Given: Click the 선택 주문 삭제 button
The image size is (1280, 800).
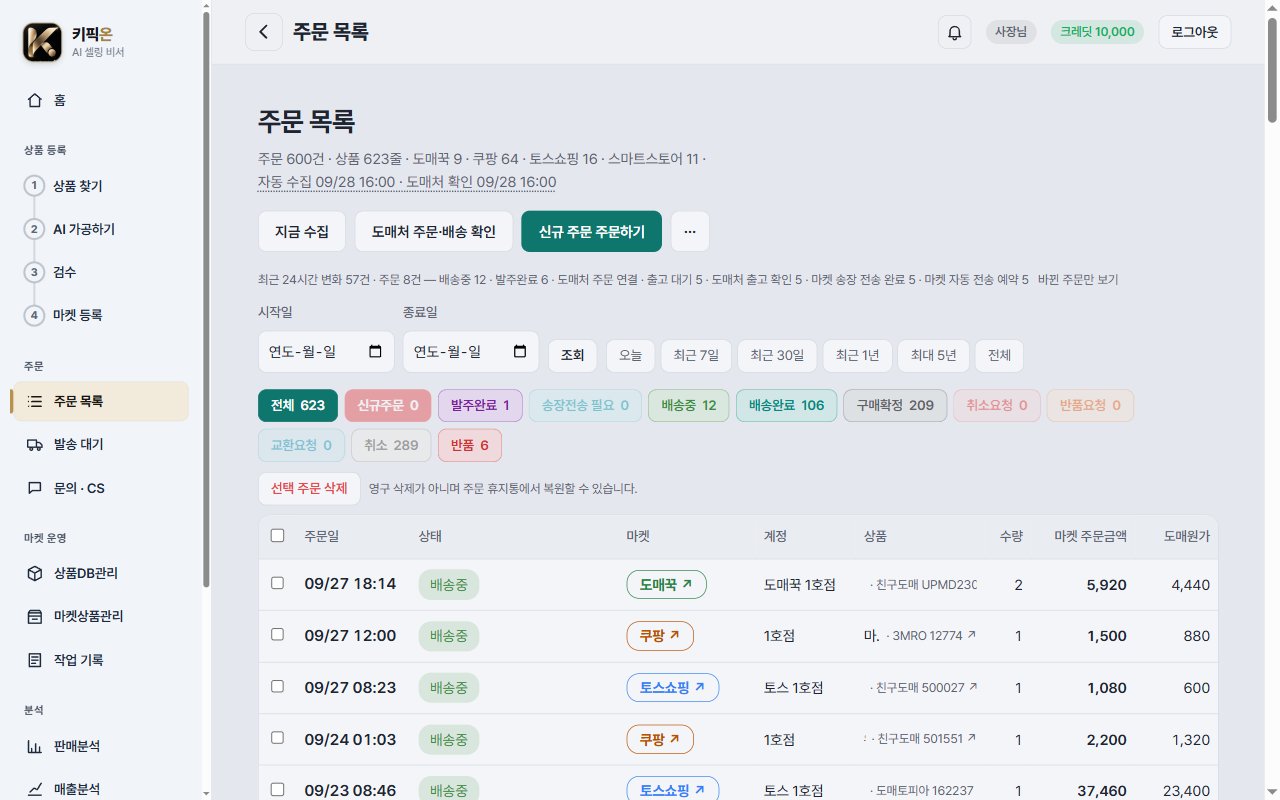Looking at the screenshot, I should pos(309,489).
